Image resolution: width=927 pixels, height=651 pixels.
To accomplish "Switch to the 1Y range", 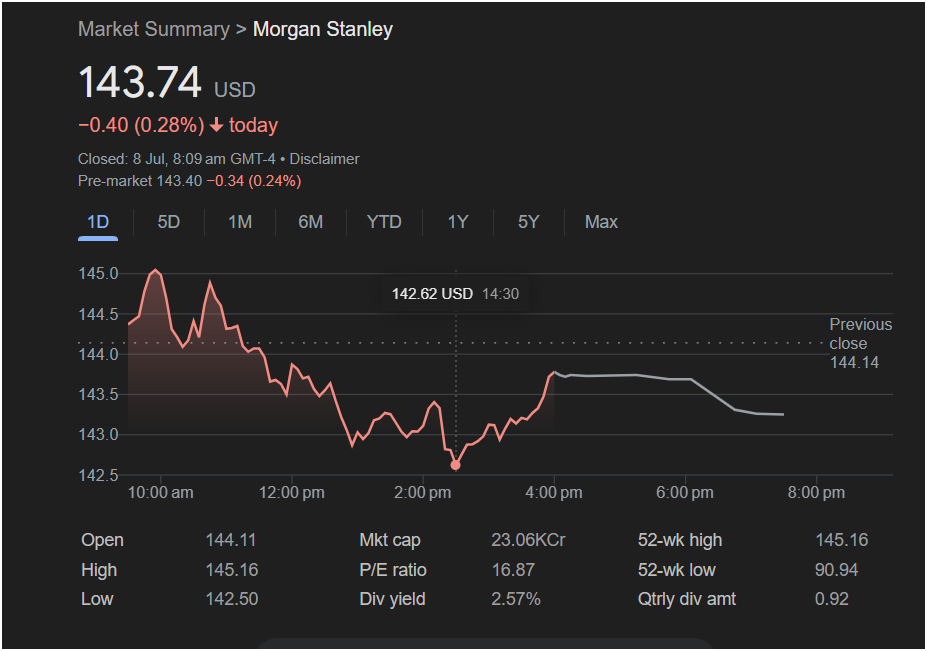I will pyautogui.click(x=458, y=222).
